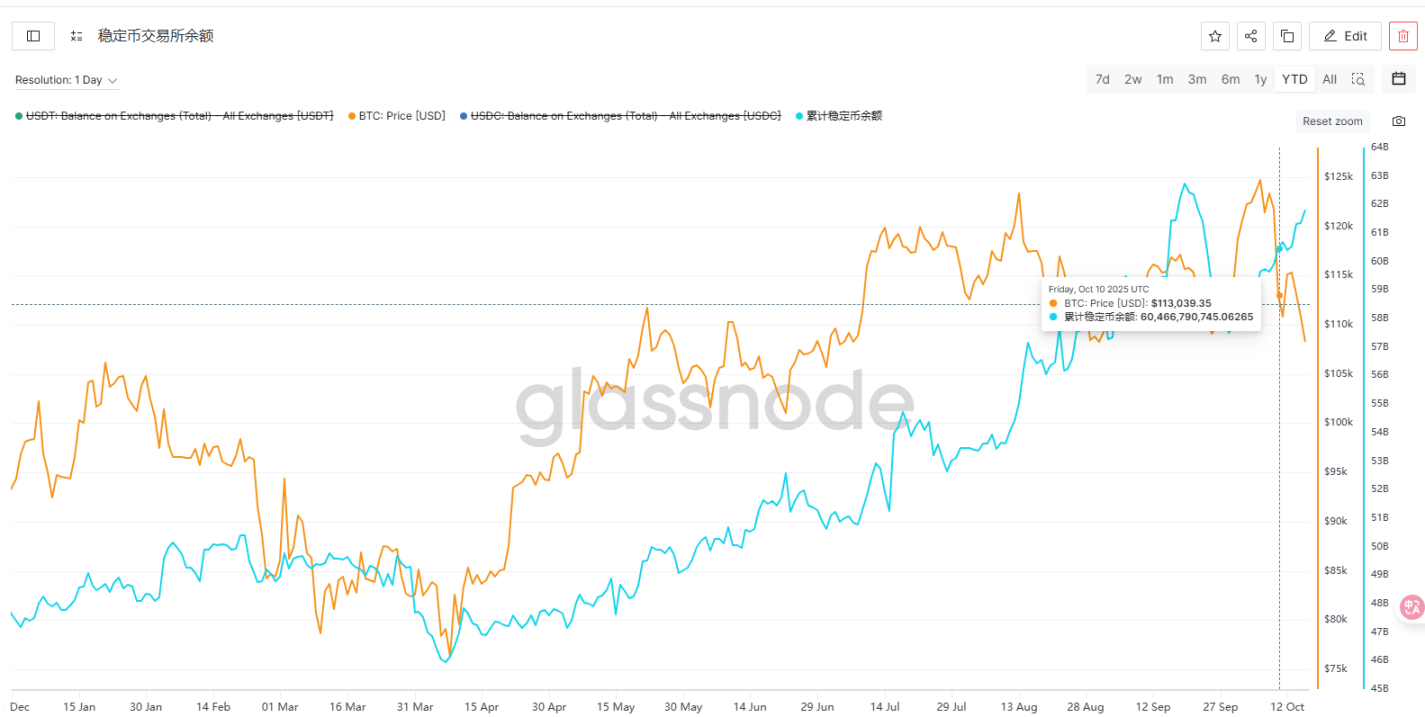Delete chart with red trash icon

point(1403,36)
